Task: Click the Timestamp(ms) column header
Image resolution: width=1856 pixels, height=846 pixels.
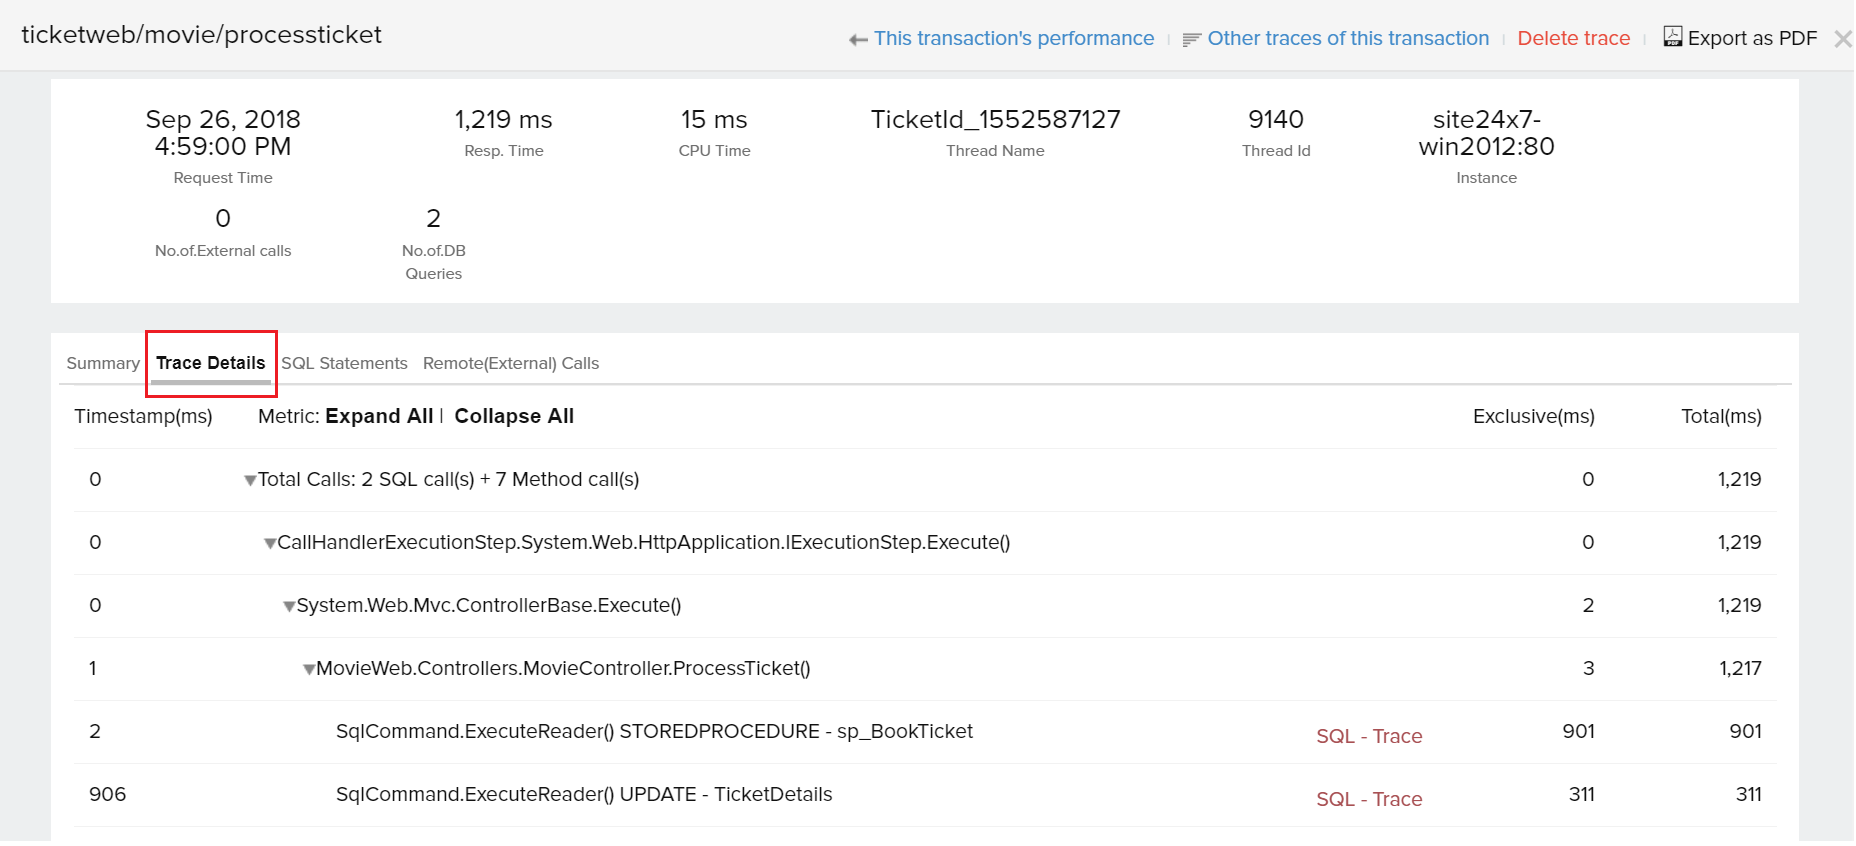Action: [143, 416]
